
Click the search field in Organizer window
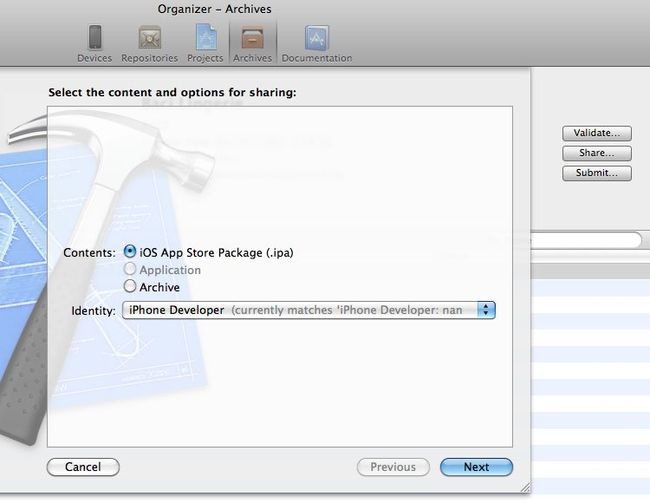(586, 240)
